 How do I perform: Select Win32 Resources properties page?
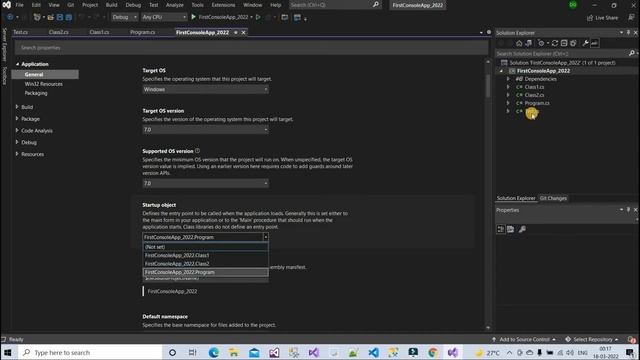(44, 84)
